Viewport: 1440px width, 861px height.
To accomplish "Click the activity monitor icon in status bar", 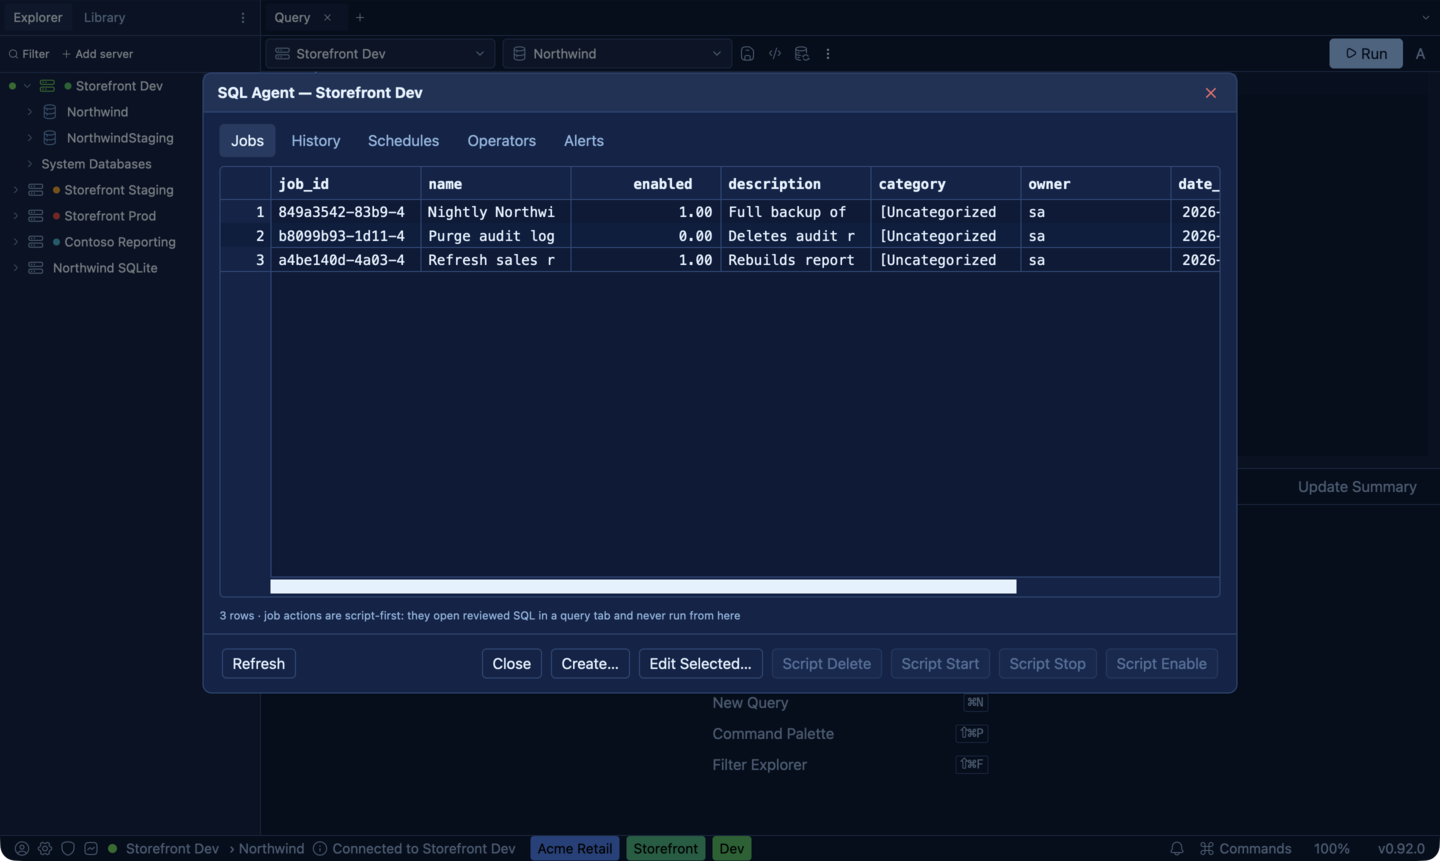I will pos(91,848).
